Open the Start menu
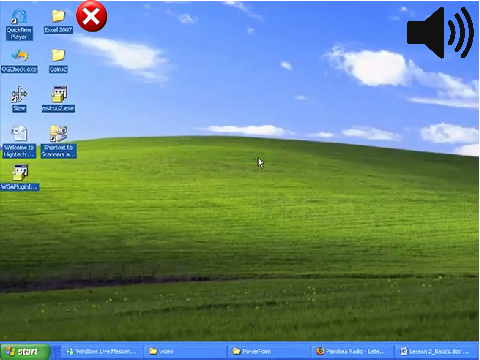The image size is (480, 360). 25,351
